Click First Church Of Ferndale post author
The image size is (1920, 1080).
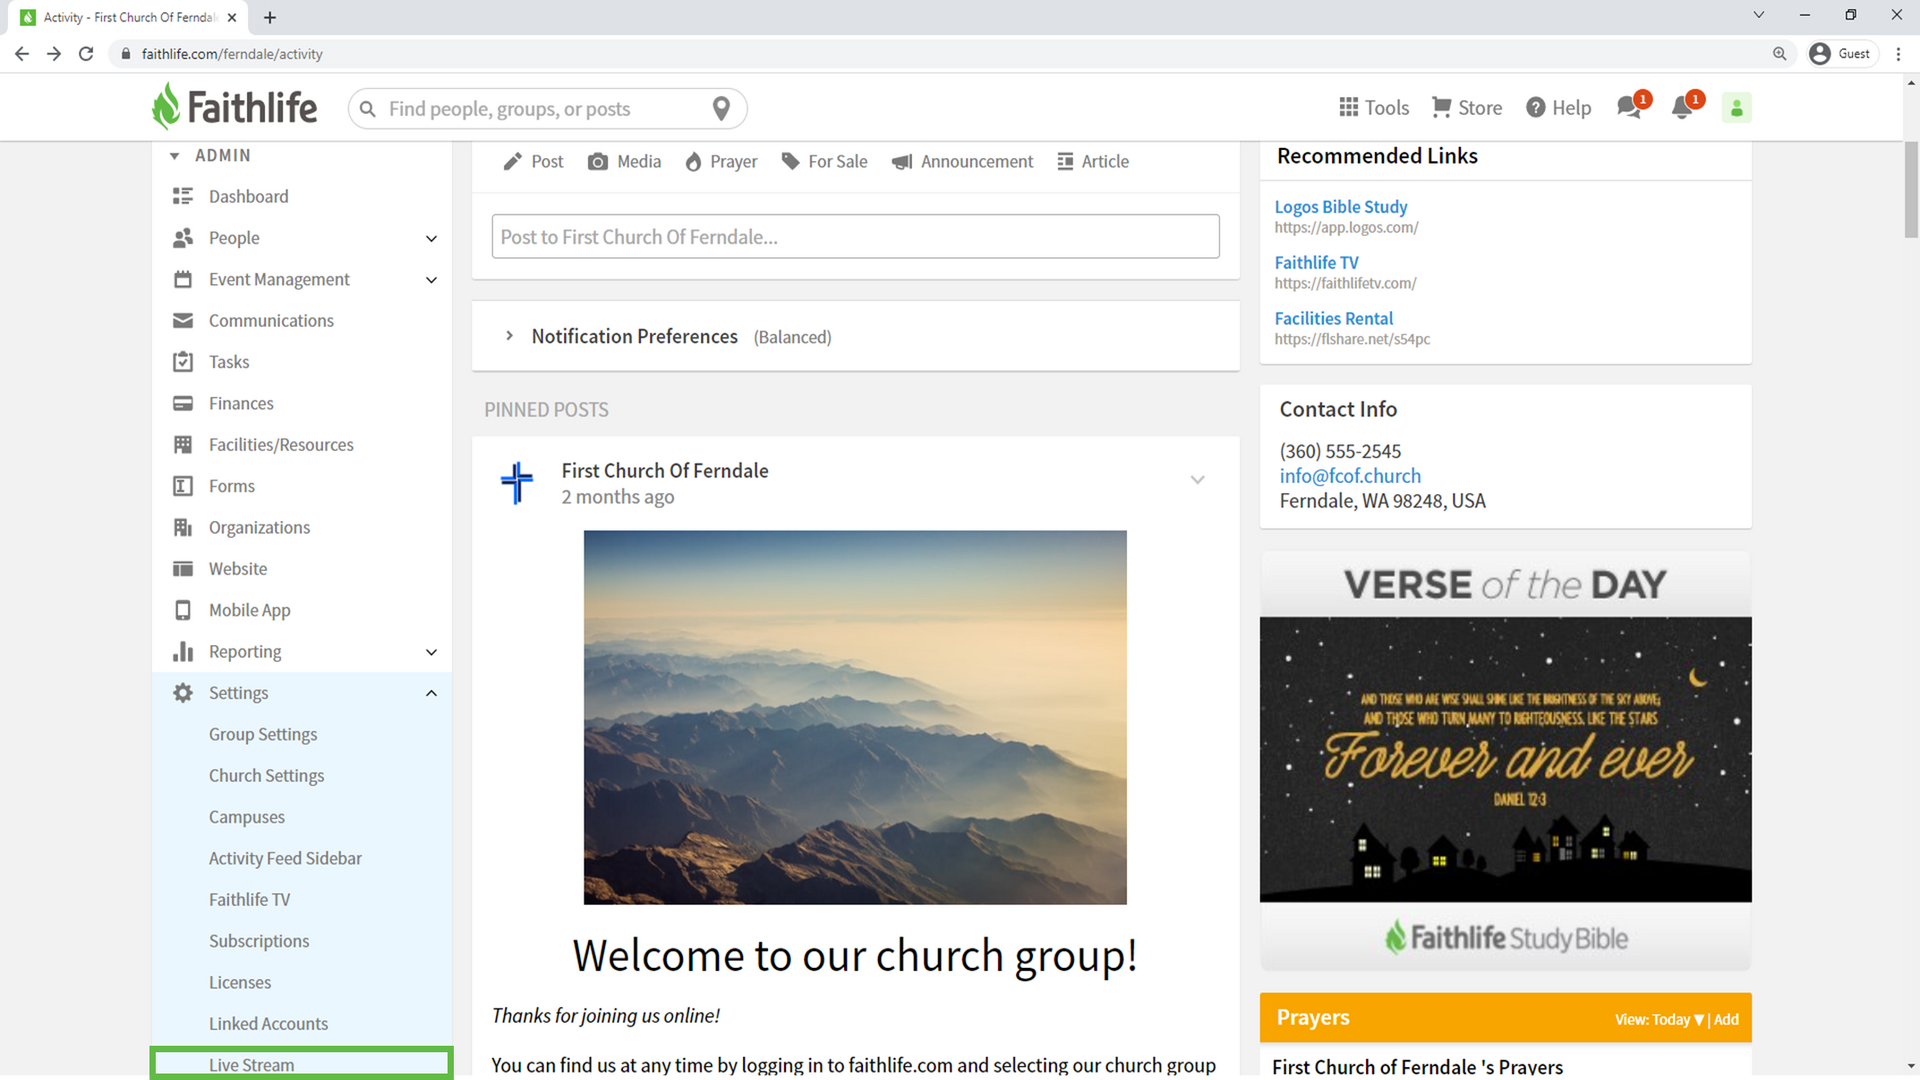665,470
